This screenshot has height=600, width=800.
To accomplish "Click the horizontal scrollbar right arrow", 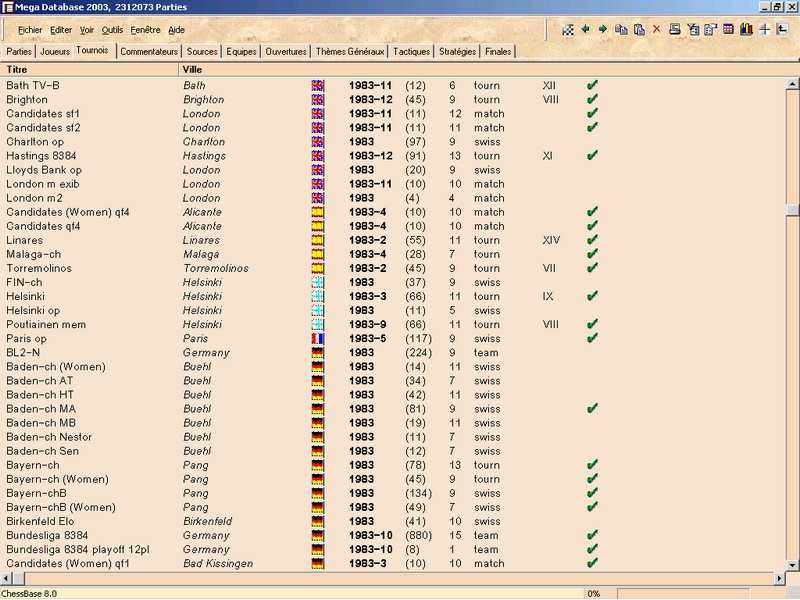I will pos(780,578).
